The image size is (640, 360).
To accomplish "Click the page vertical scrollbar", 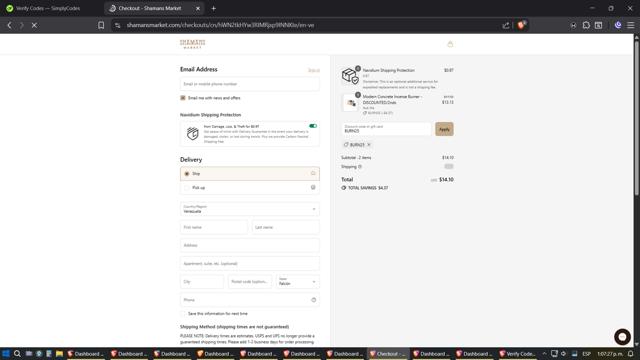I will click(x=636, y=118).
